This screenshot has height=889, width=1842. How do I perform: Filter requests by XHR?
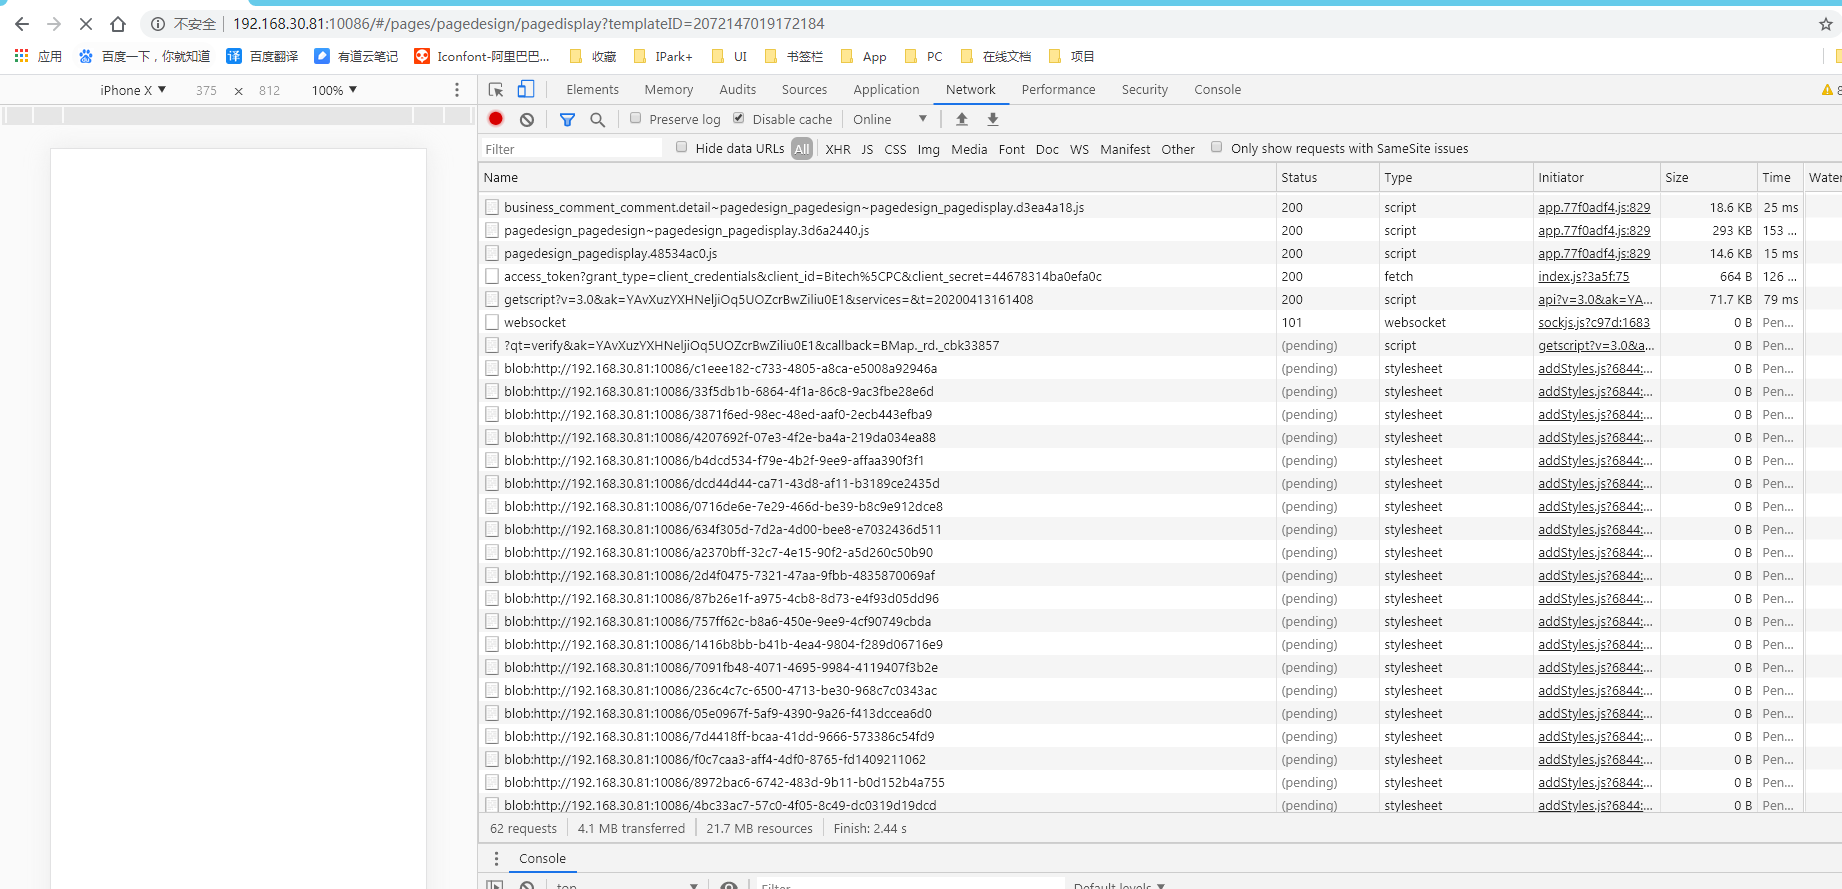(x=838, y=149)
